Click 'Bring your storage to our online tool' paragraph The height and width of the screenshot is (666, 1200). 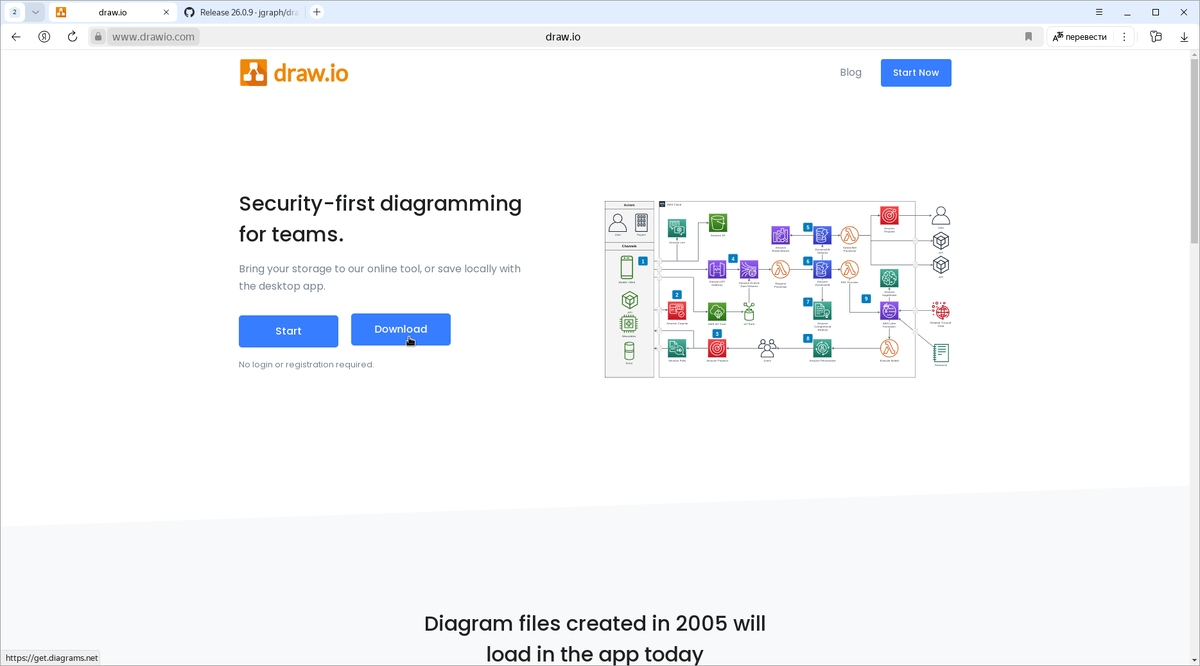click(380, 277)
